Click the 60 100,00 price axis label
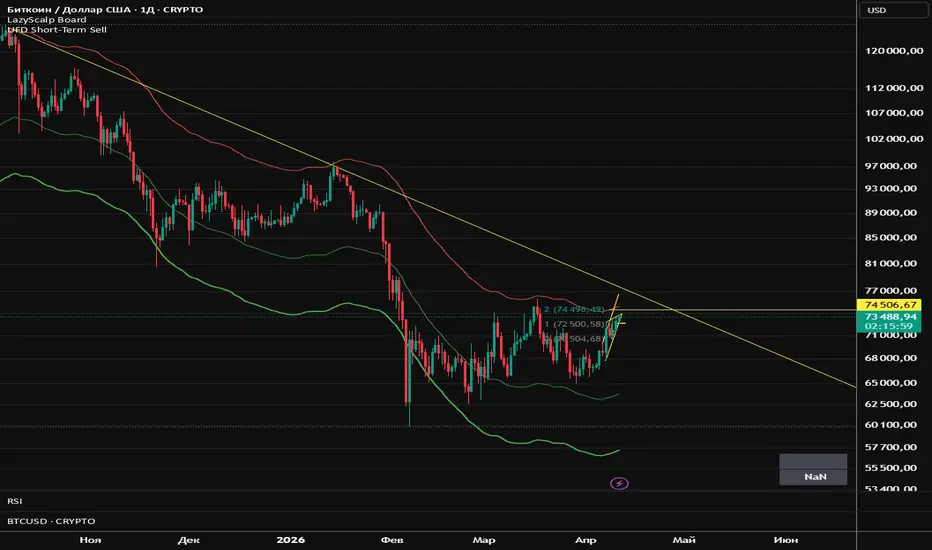This screenshot has height=550, width=932. (891, 425)
